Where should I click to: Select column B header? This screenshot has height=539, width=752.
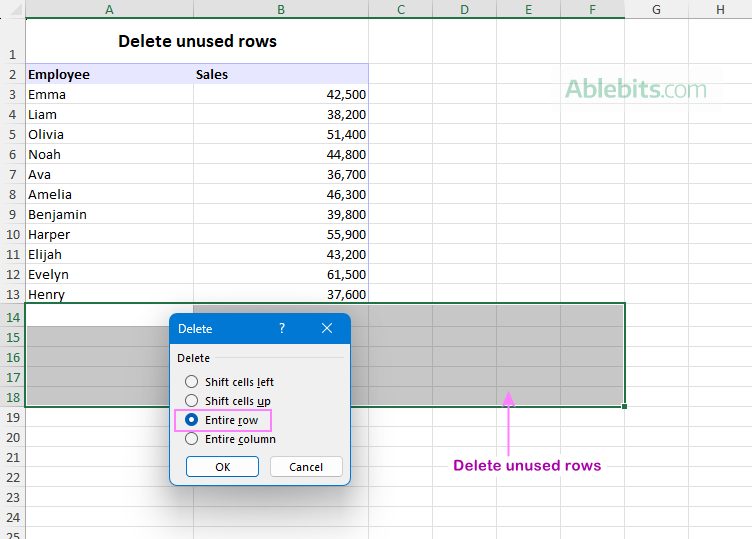(281, 9)
